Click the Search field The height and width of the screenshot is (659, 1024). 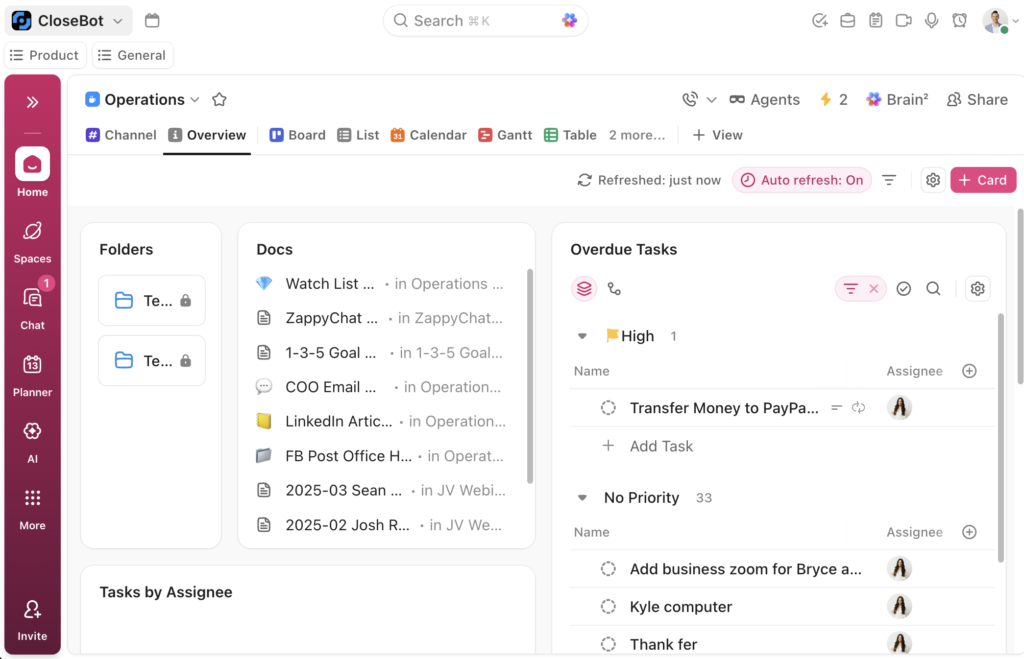pyautogui.click(x=485, y=21)
